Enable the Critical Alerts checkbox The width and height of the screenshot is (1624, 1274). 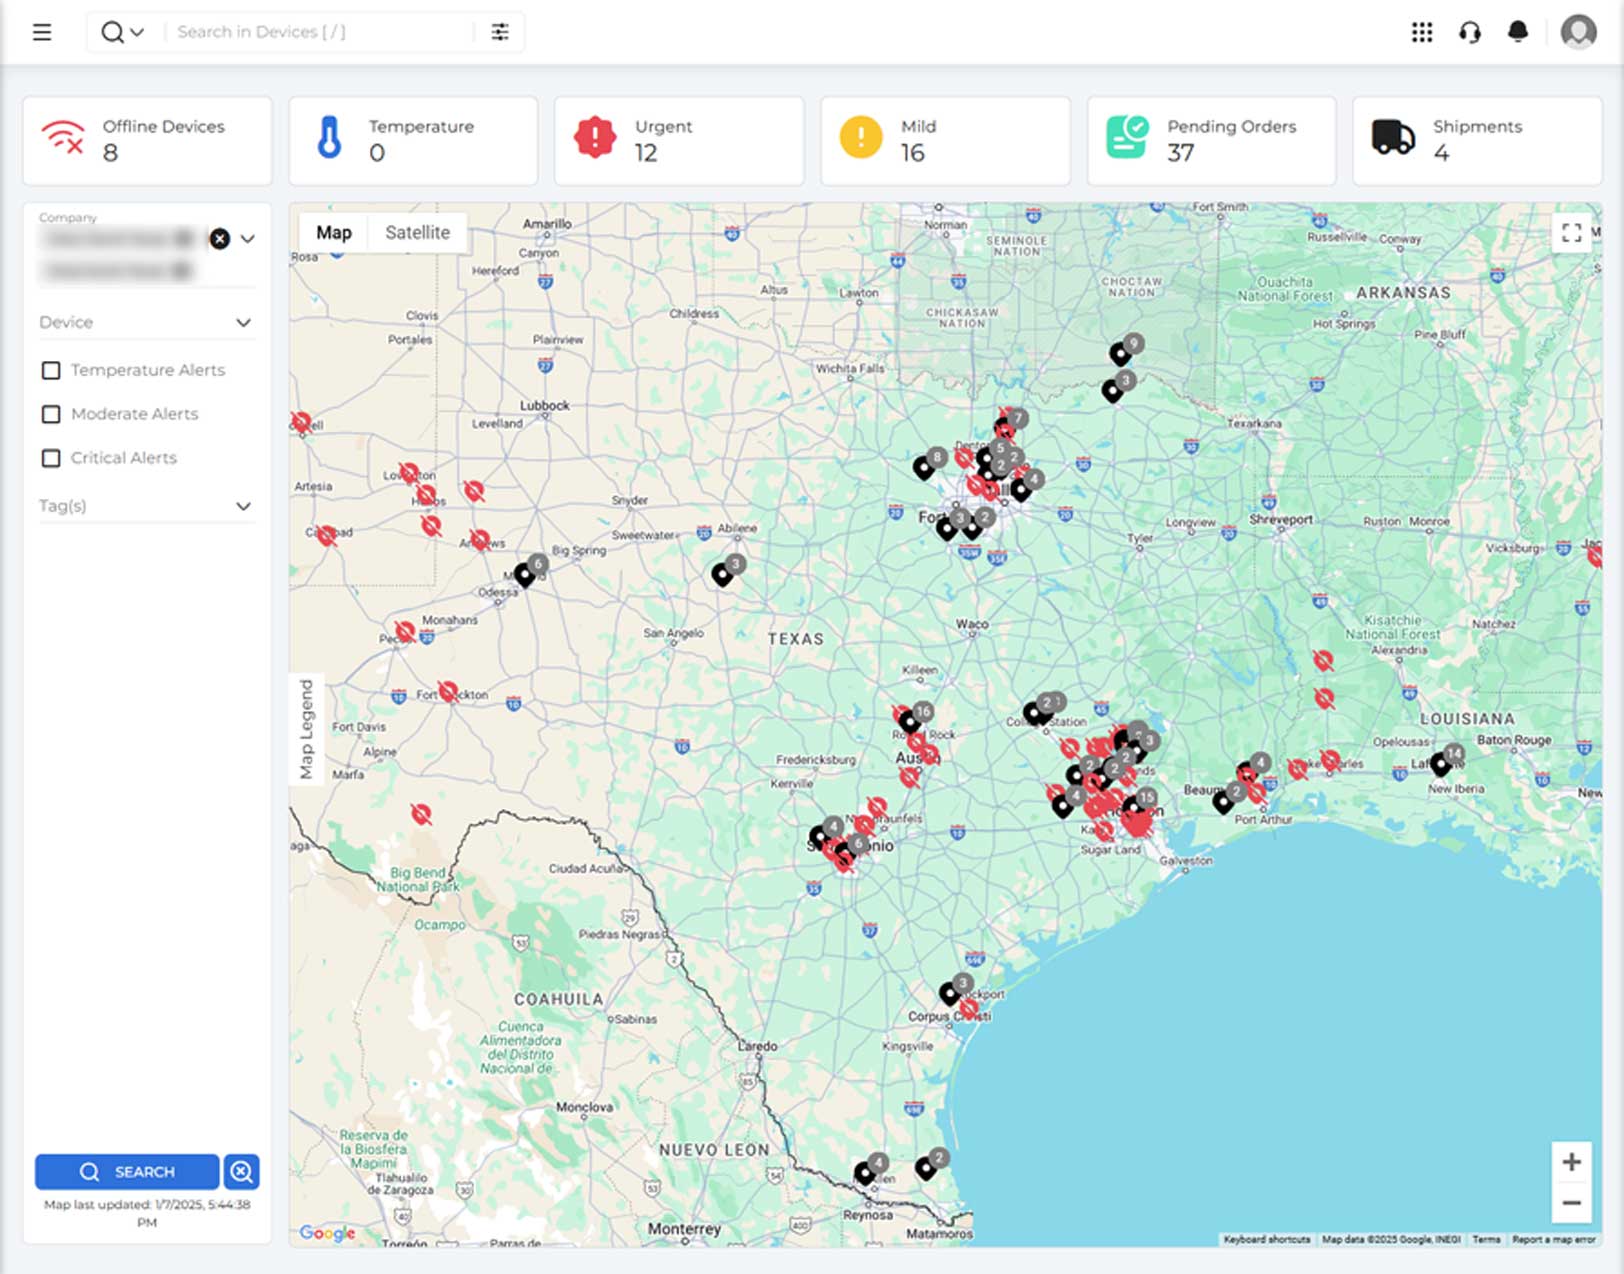[x=51, y=458]
